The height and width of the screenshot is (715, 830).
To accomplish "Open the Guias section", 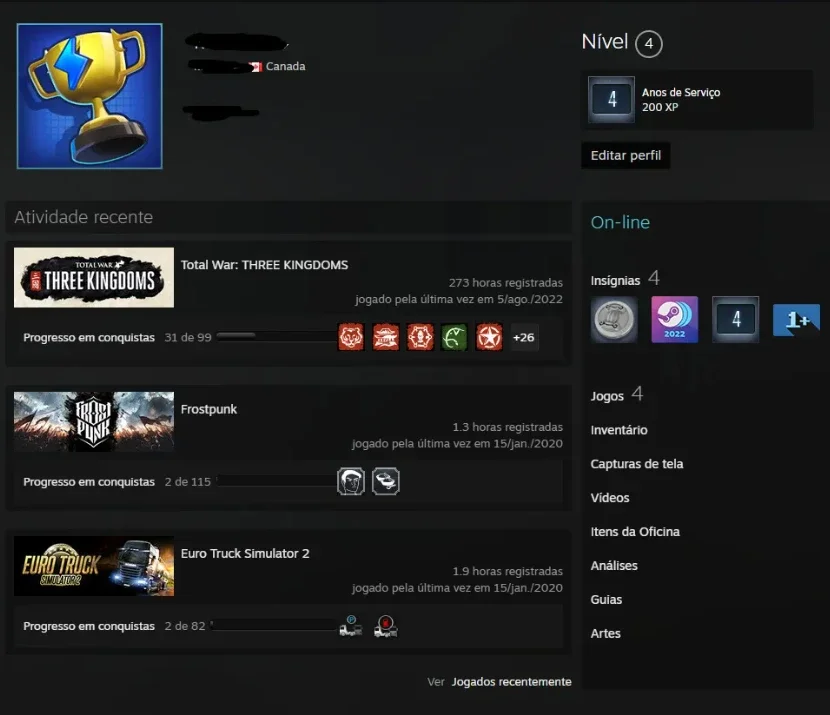I will click(606, 600).
